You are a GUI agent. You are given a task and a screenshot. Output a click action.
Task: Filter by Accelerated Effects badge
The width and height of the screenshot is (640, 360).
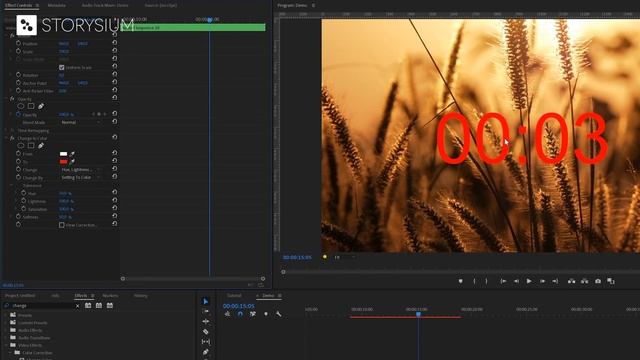pyautogui.click(x=88, y=305)
